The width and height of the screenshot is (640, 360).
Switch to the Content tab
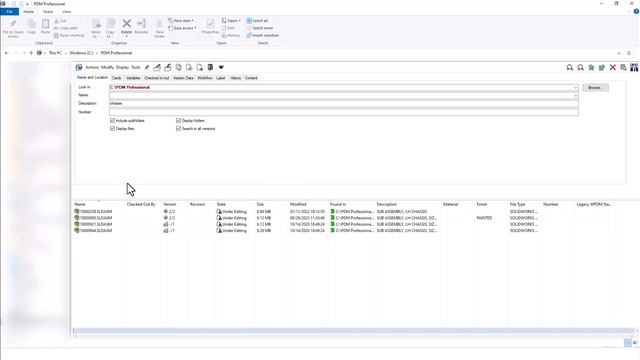(x=251, y=78)
